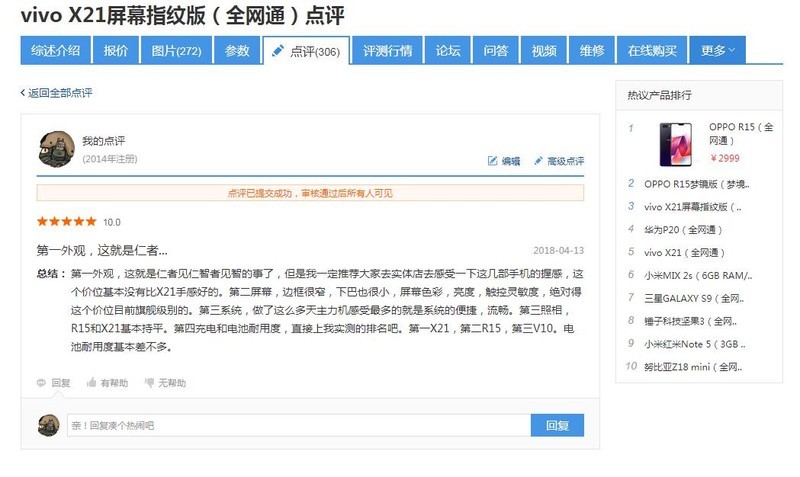Viewport: 800px width, 477px height.
Task: Open the 在线购买 tab
Action: pos(652,51)
